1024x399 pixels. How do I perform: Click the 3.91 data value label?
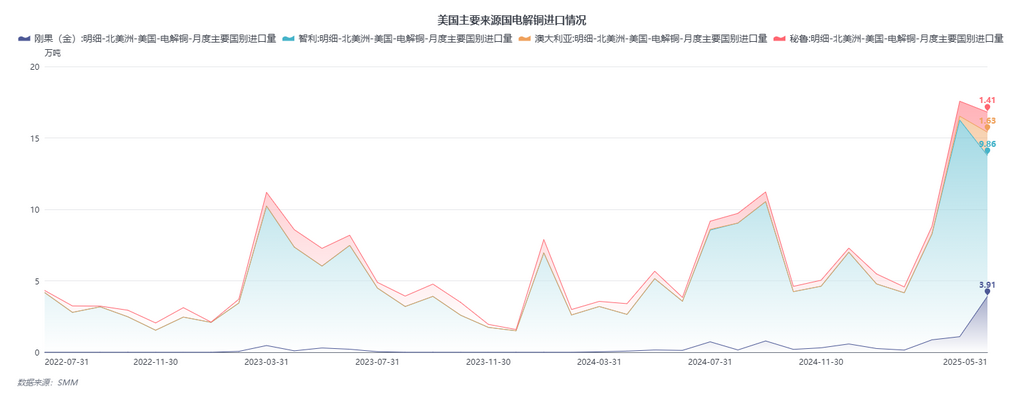click(987, 284)
